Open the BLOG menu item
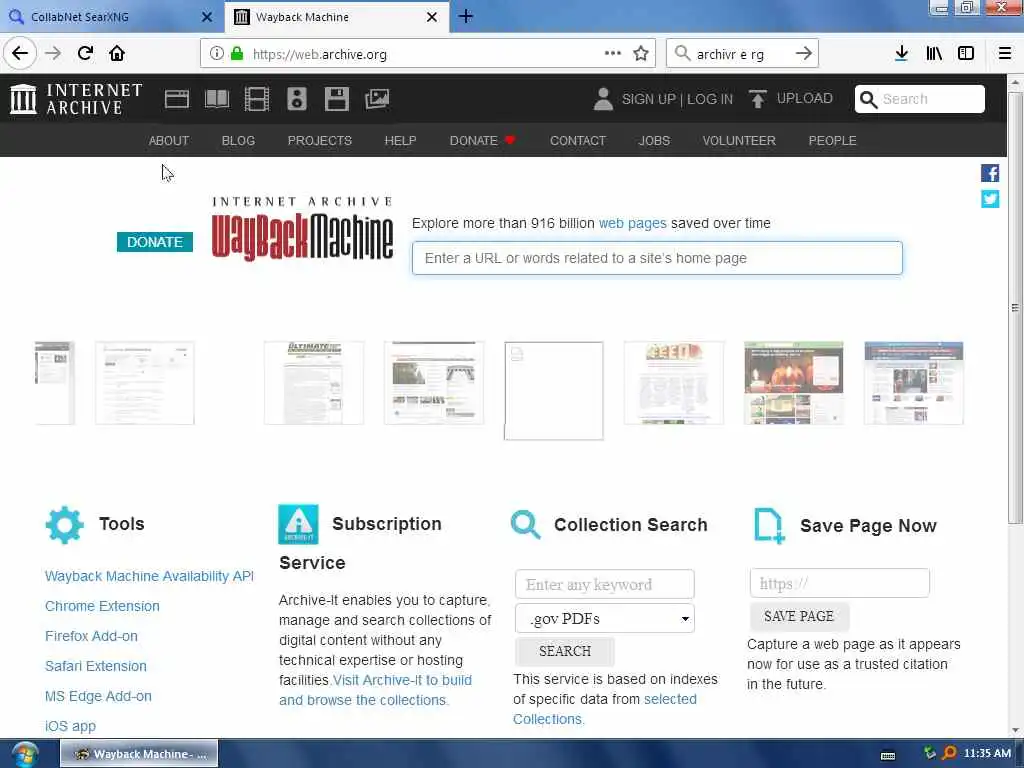Screen dimensions: 1024x768 238,140
